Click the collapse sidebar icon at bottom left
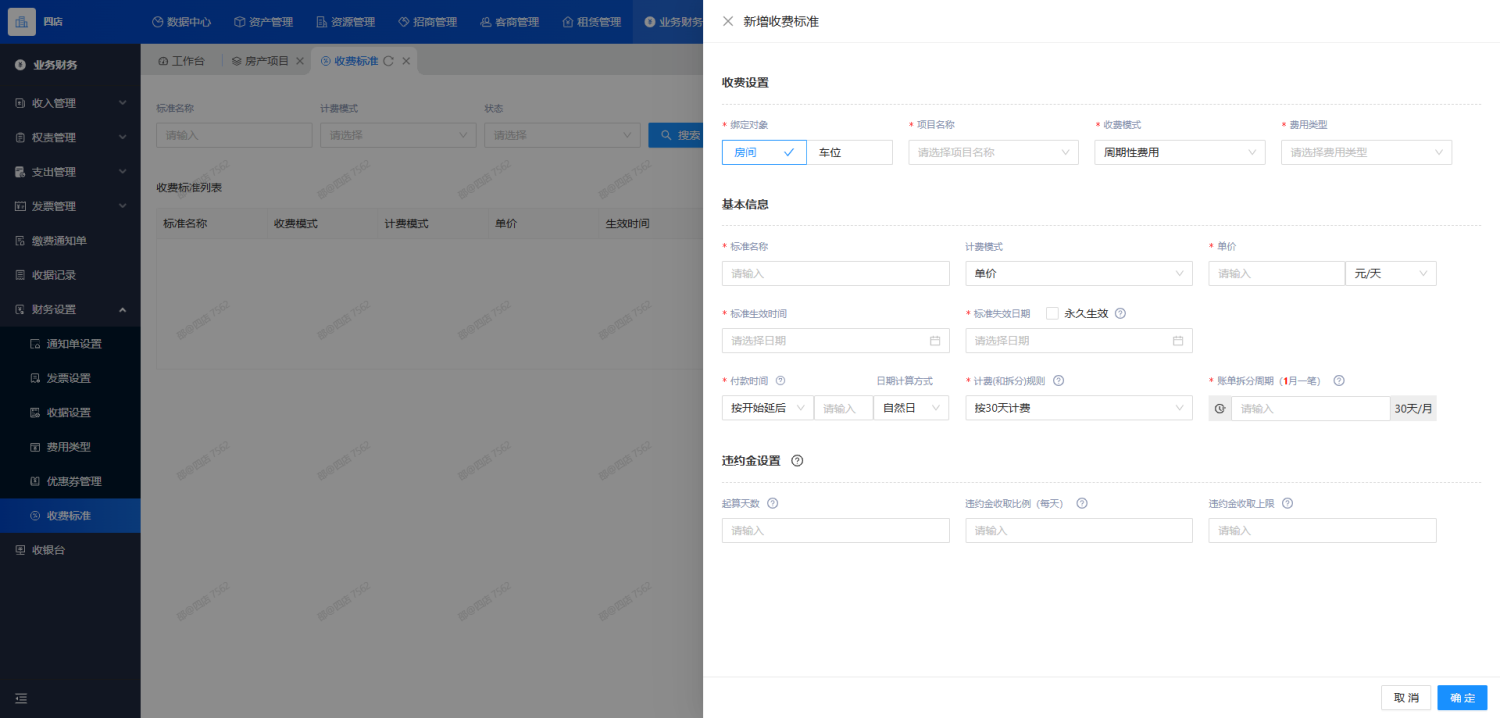The width and height of the screenshot is (1500, 718). coord(21,698)
